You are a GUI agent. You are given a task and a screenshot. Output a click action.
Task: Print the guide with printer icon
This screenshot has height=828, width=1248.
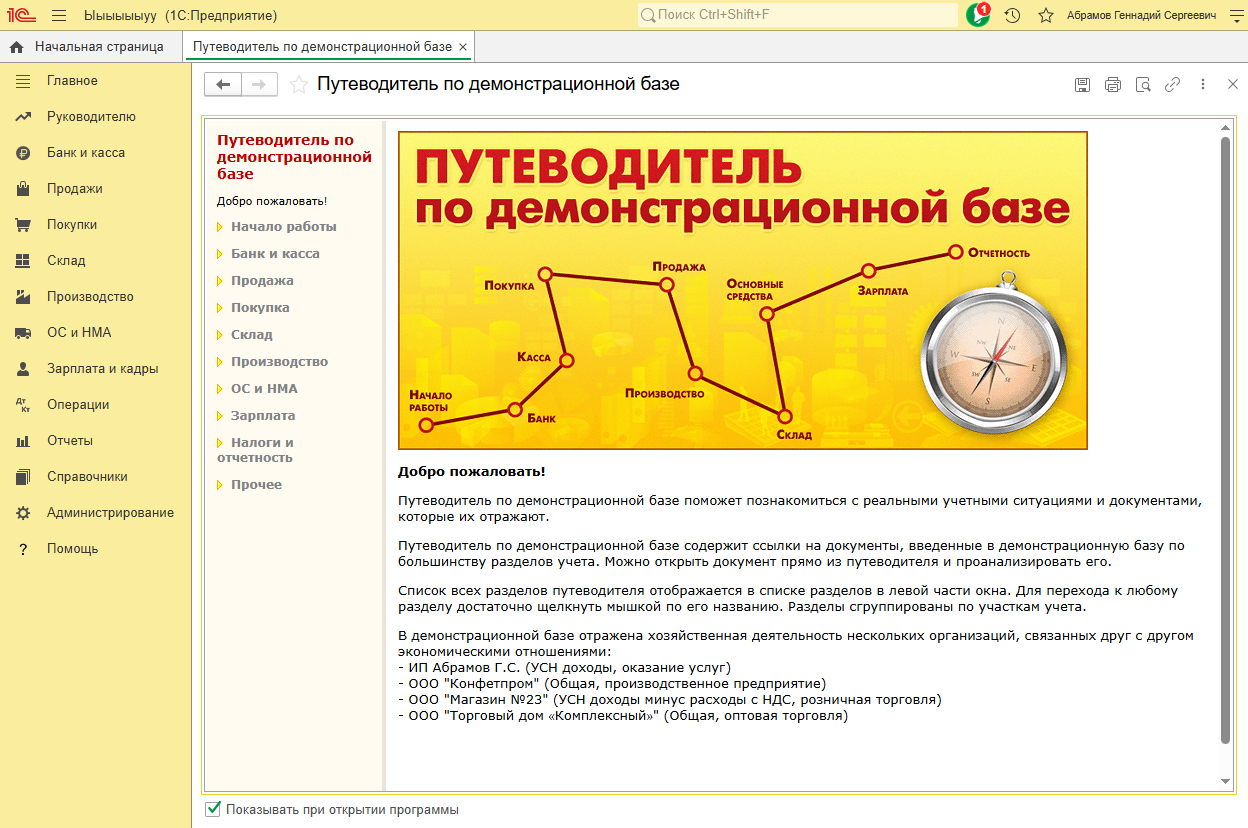tap(1113, 85)
